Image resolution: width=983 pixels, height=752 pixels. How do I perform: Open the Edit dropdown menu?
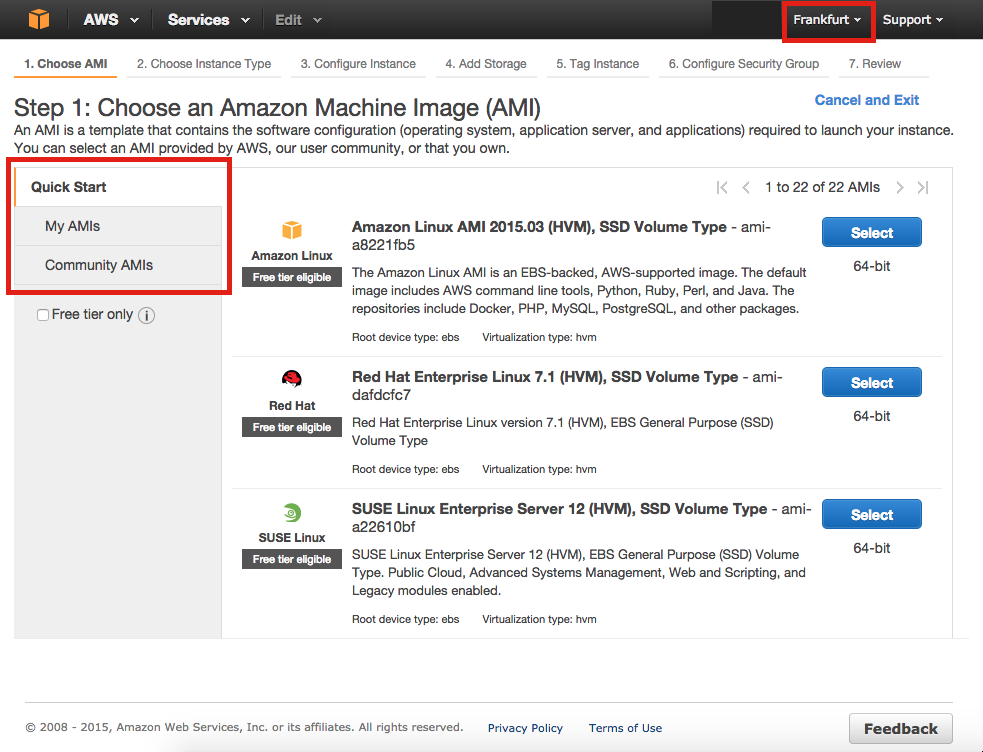(298, 20)
